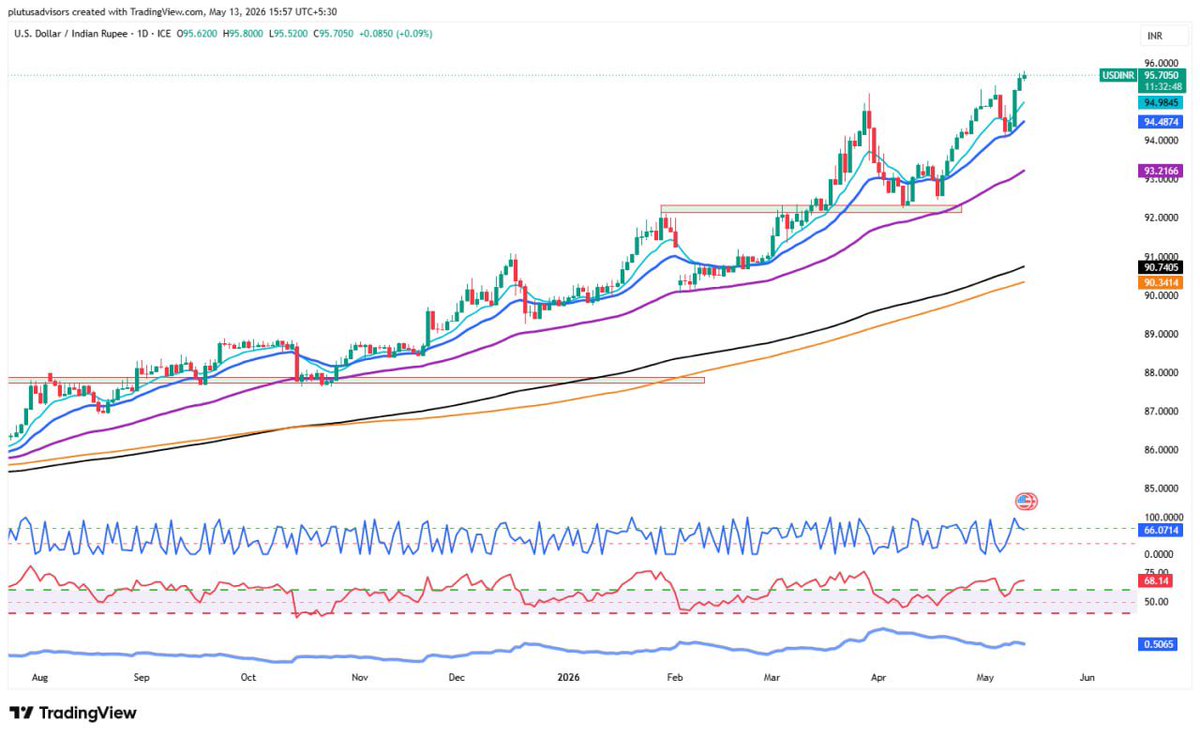
Task: Click the 95.7050 last price label
Action: pos(1161,75)
